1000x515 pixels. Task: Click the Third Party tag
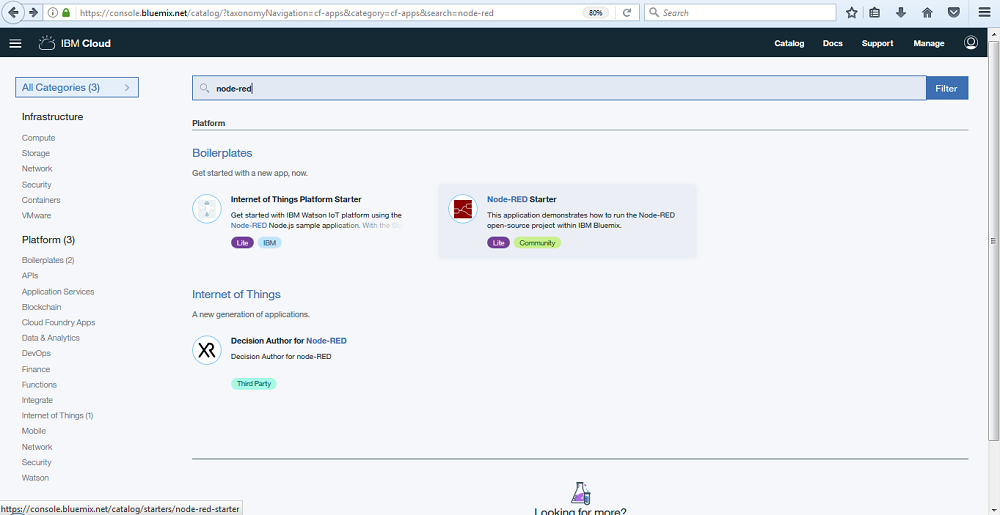tap(253, 384)
